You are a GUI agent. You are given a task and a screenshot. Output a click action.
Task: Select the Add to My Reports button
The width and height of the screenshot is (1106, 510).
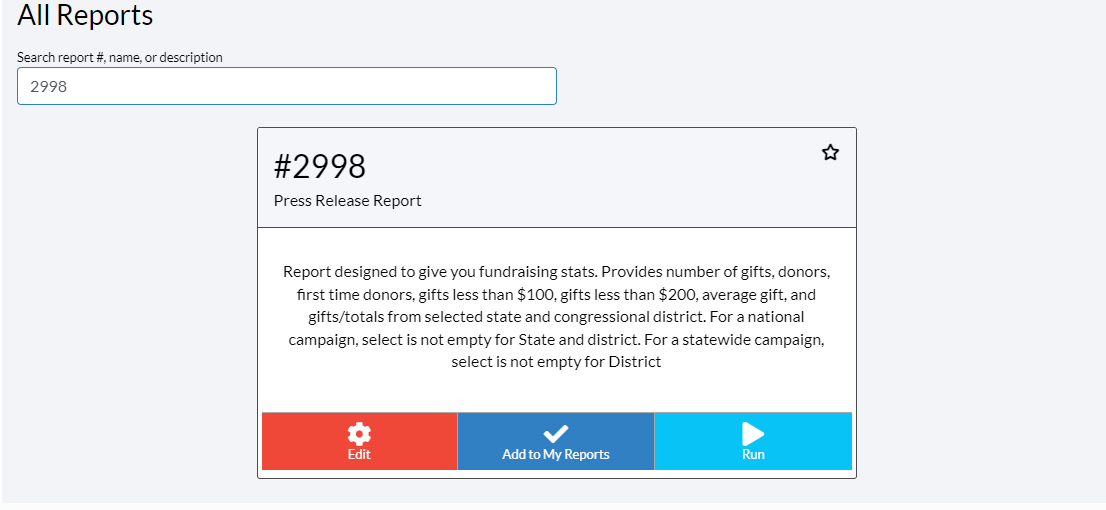click(556, 442)
